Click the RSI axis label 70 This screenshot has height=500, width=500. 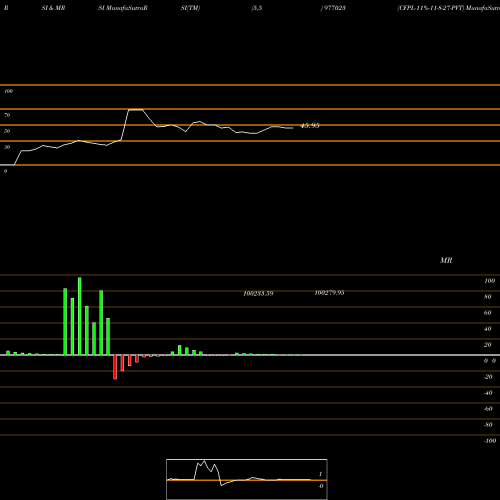coord(7,115)
